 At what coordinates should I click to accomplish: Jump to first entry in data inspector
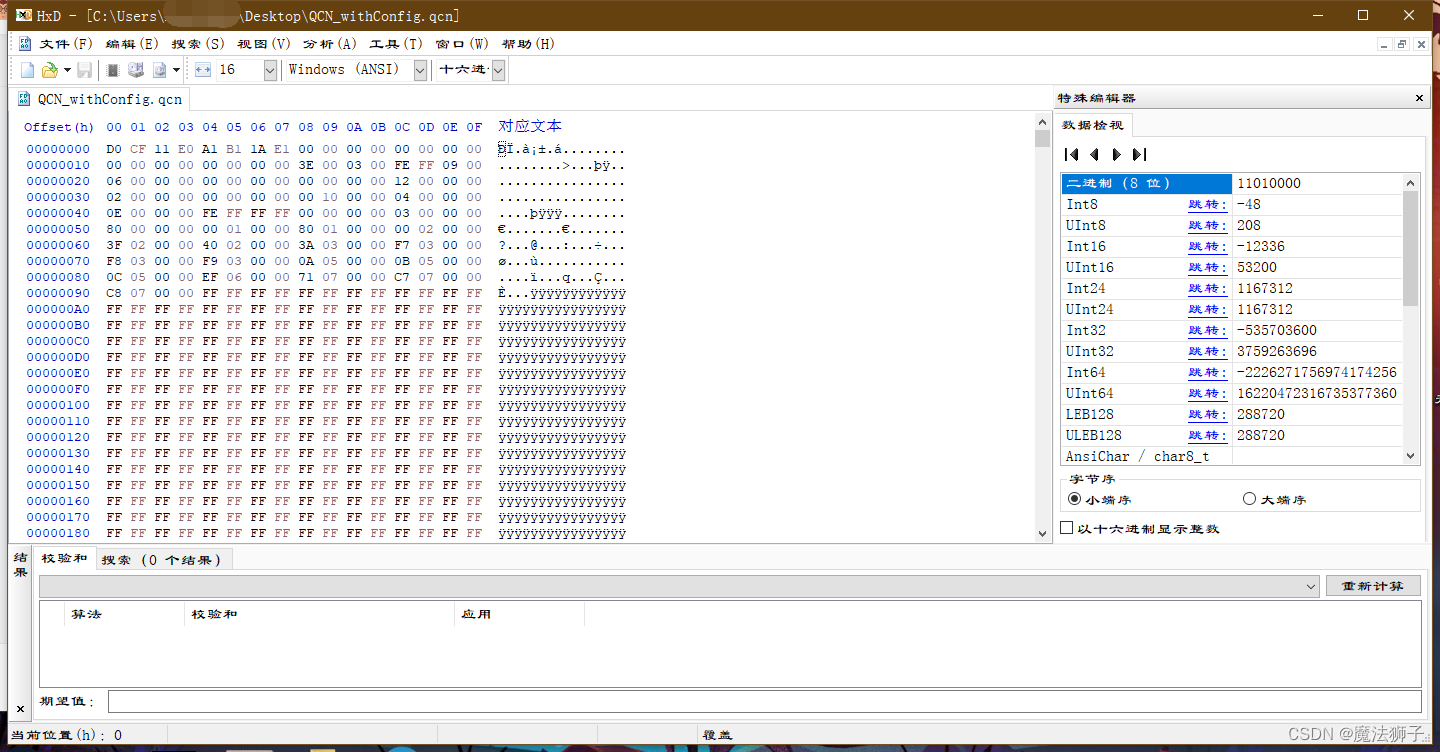click(1071, 154)
